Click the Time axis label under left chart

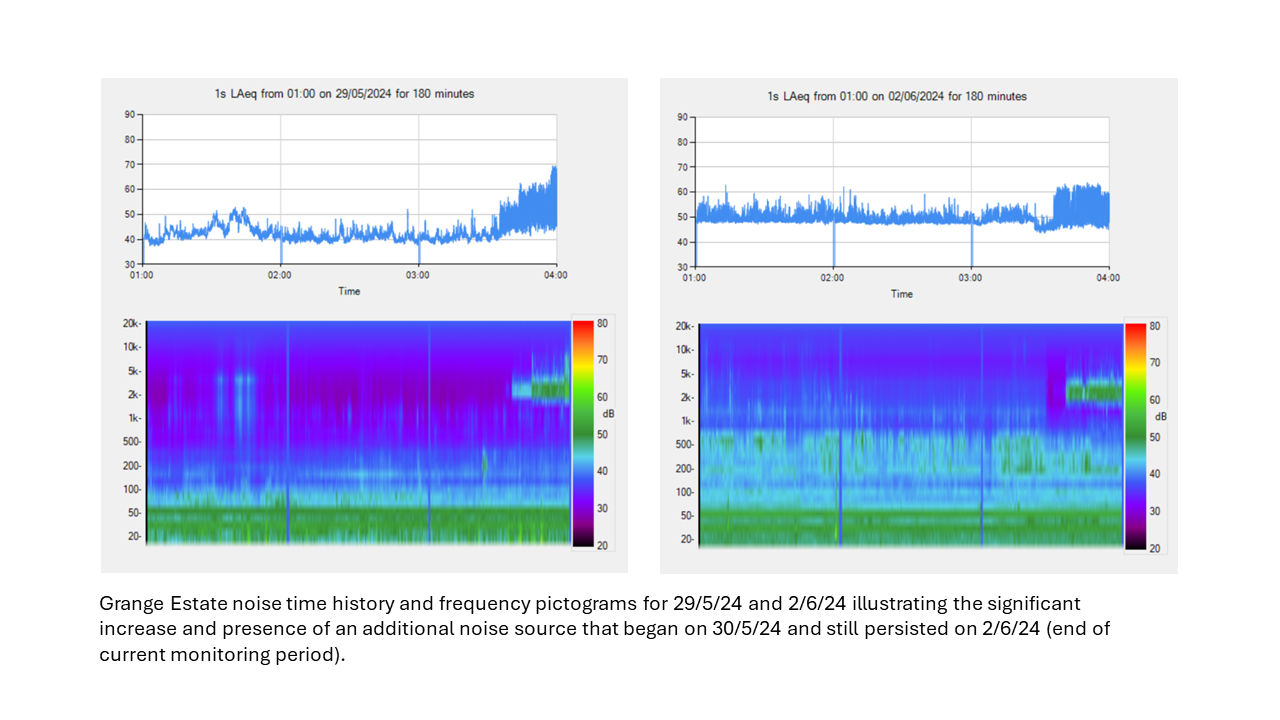349,292
